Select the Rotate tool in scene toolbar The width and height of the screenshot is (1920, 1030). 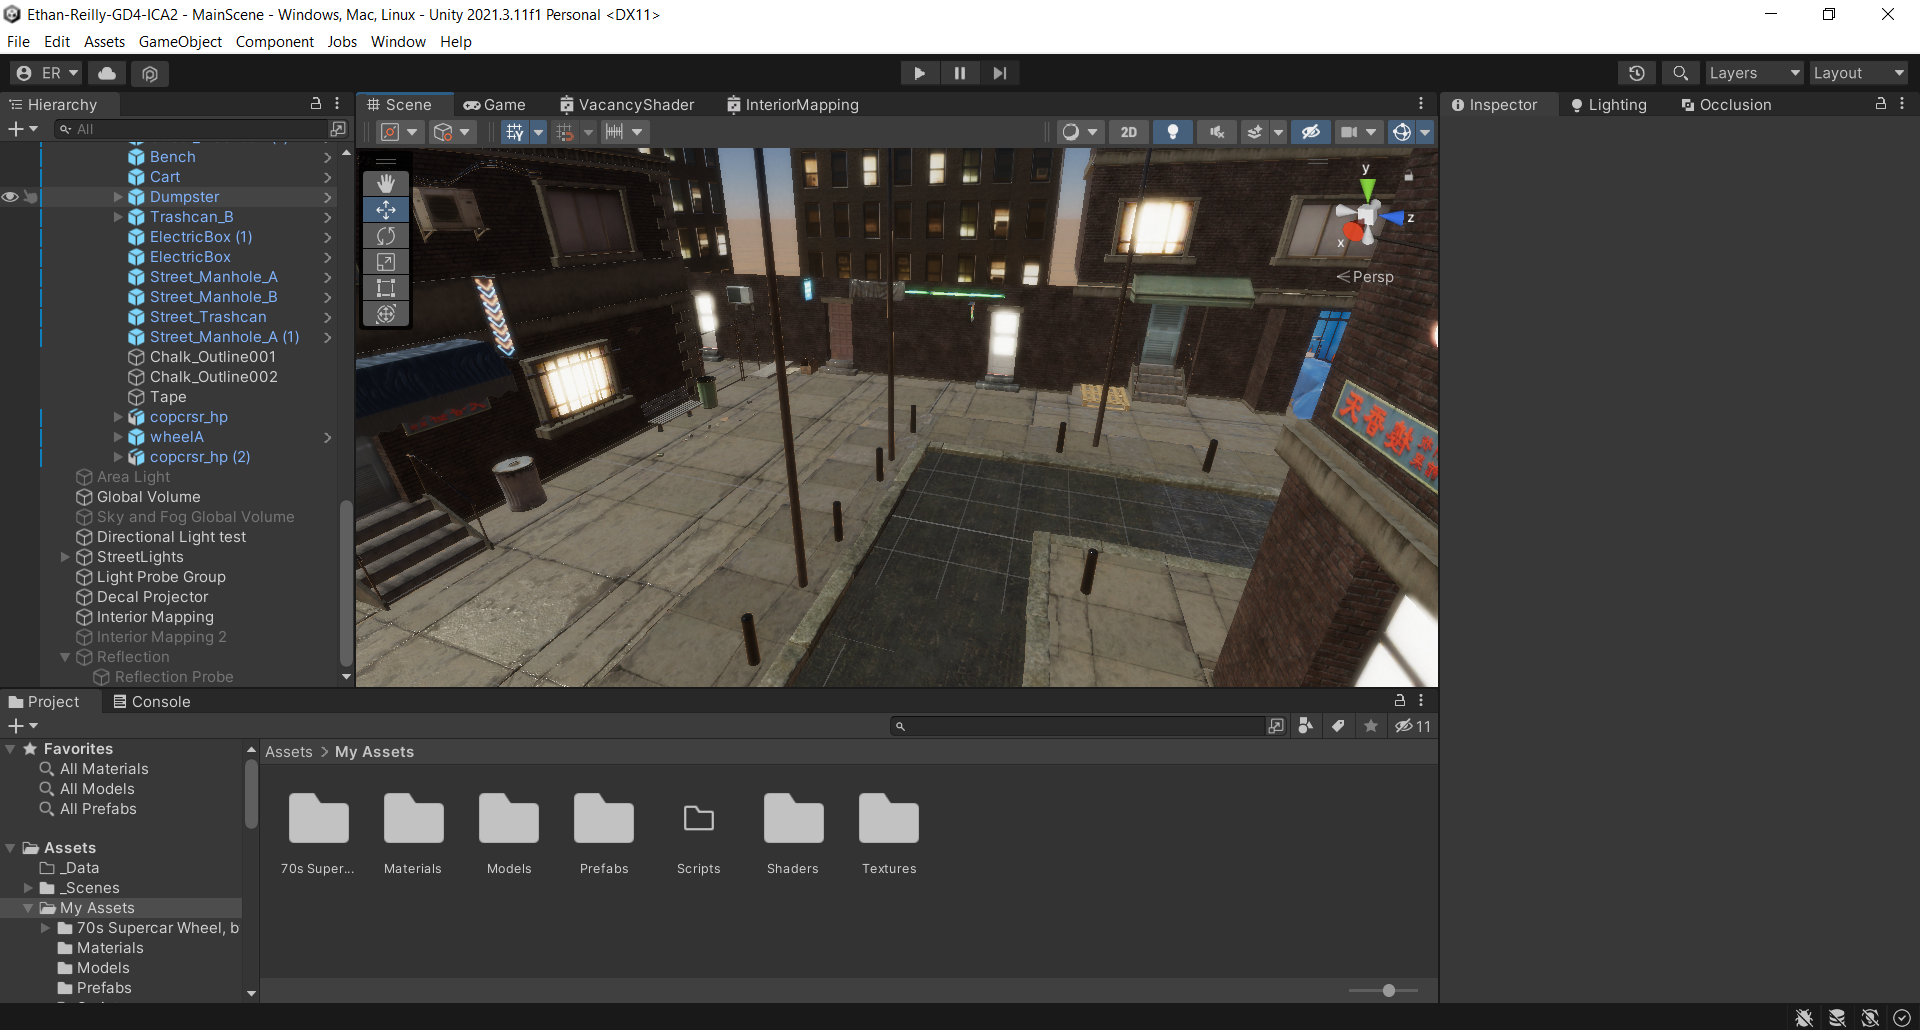386,236
